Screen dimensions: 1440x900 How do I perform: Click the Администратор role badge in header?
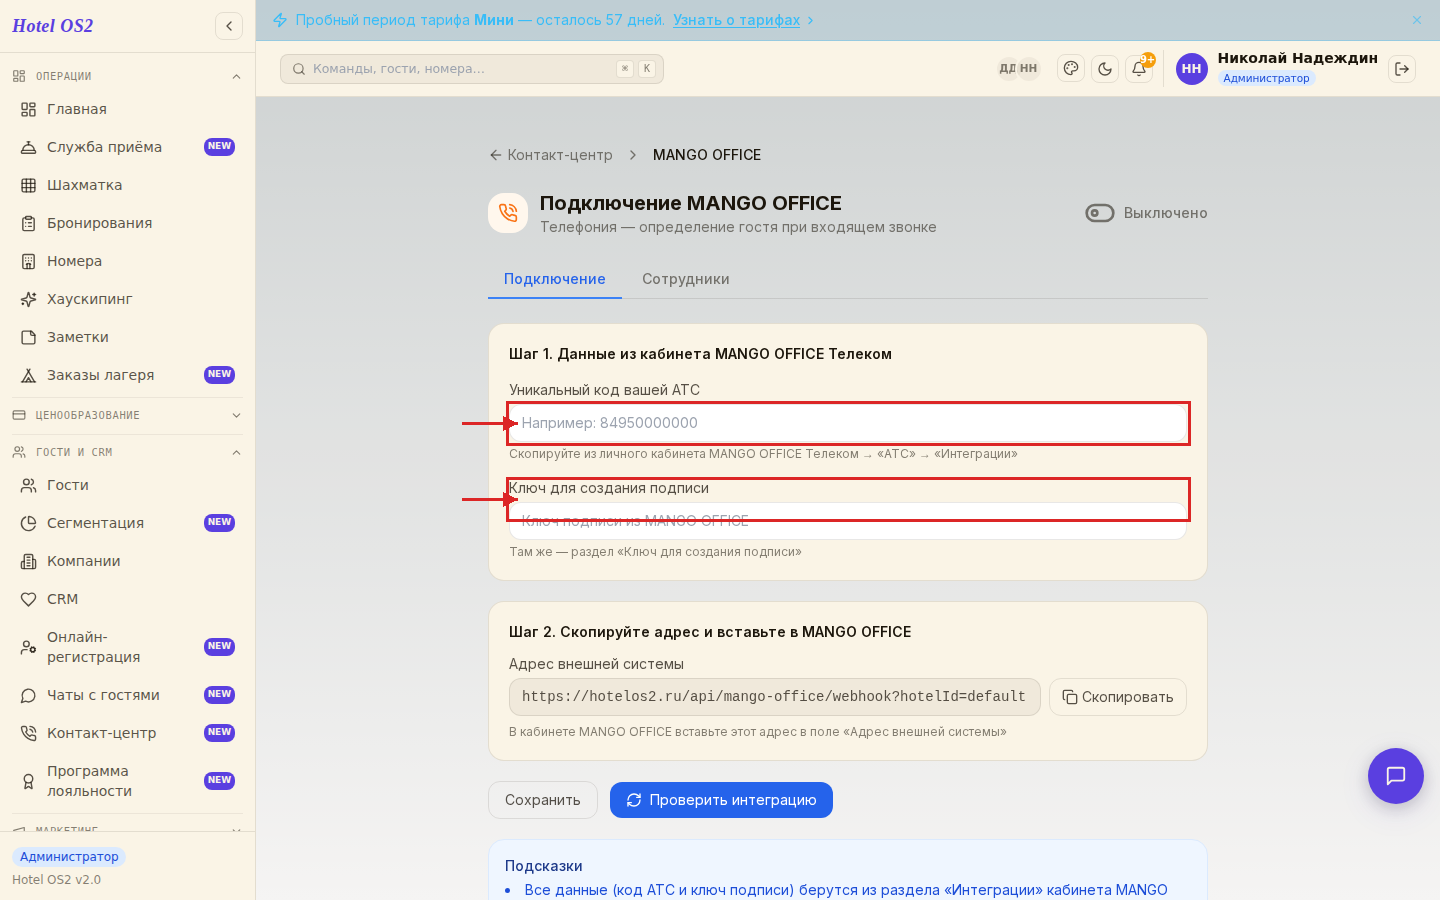[1266, 78]
